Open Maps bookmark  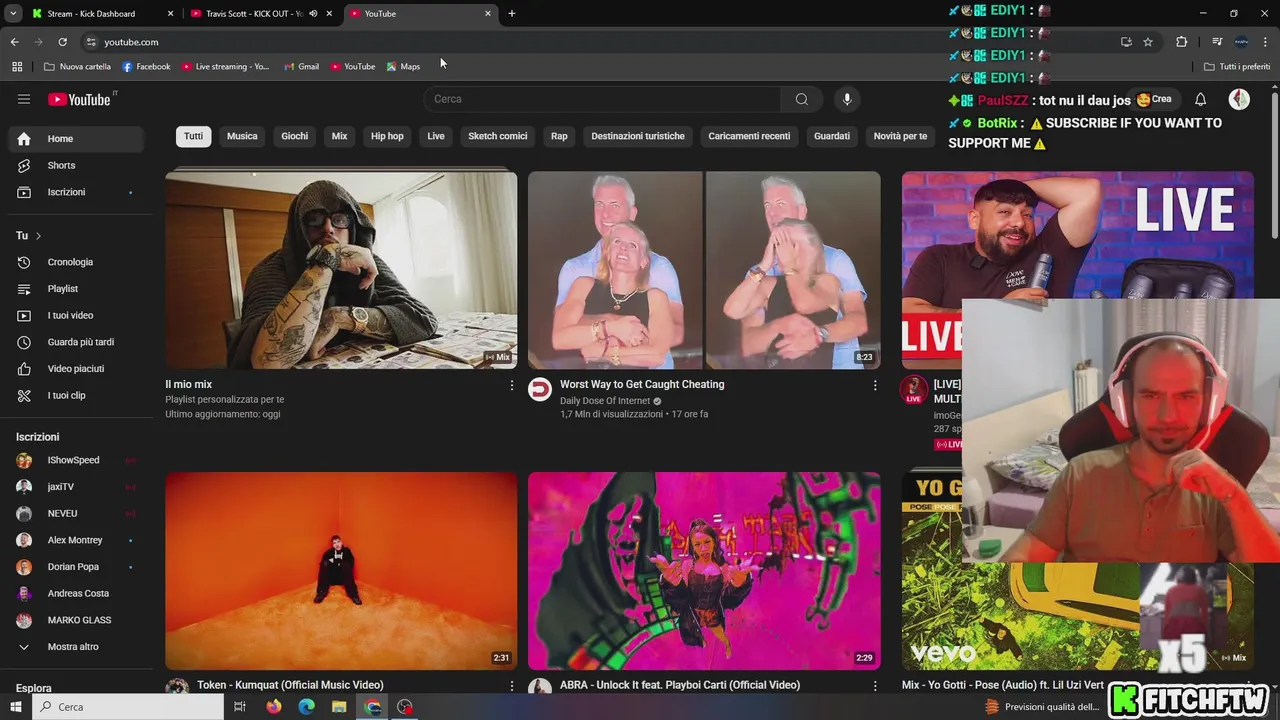click(404, 67)
